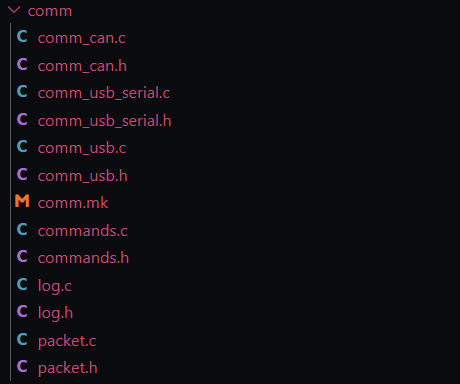Collapse the comm folder chevron
The height and width of the screenshot is (384, 460).
pyautogui.click(x=14, y=10)
